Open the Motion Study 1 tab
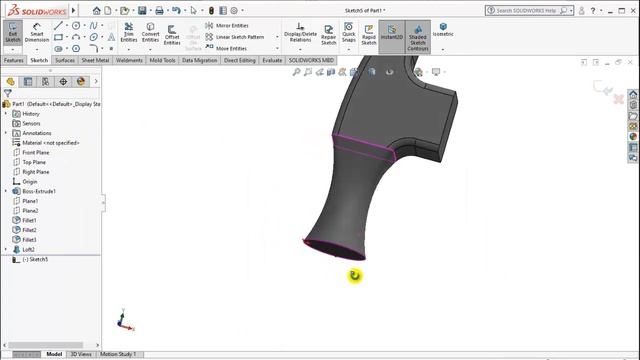640x360 pixels. pyautogui.click(x=118, y=354)
